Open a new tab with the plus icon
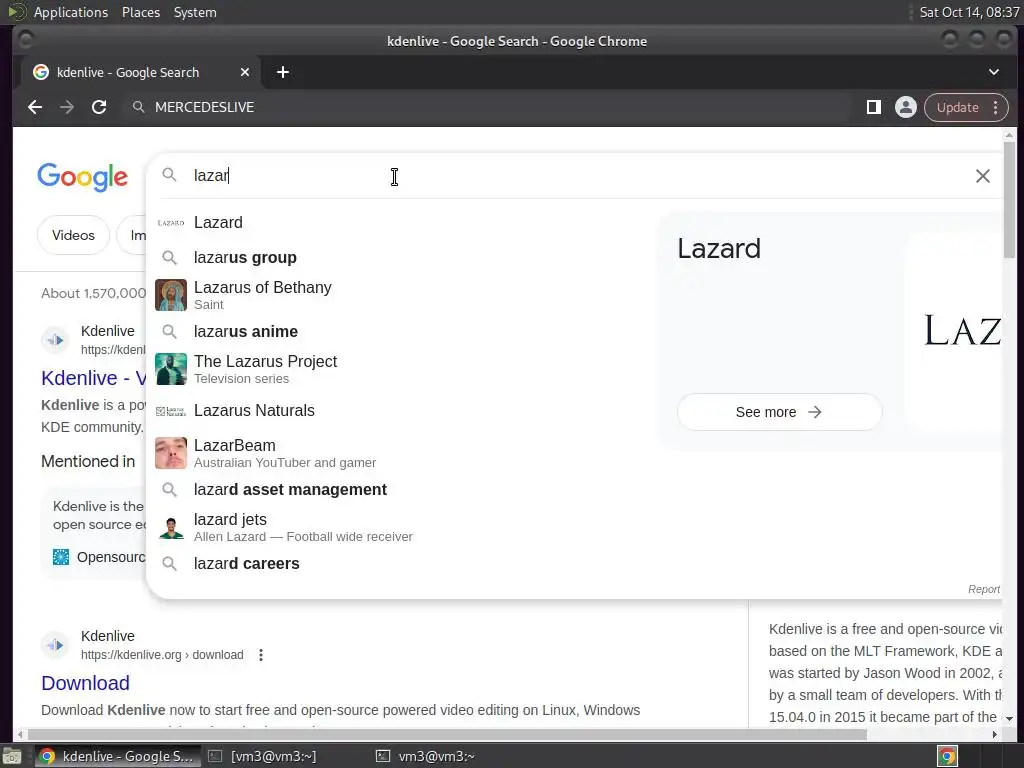1024x768 pixels. click(x=283, y=72)
